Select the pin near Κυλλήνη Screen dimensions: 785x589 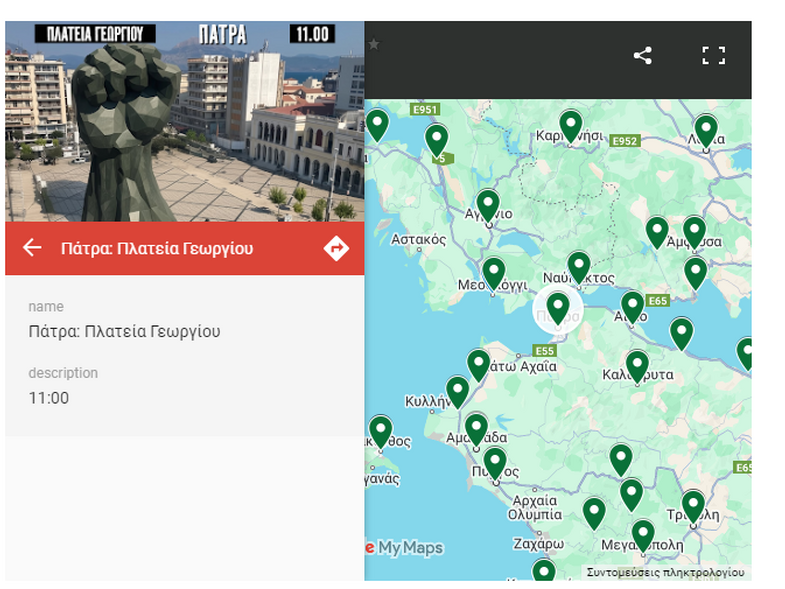tap(458, 390)
